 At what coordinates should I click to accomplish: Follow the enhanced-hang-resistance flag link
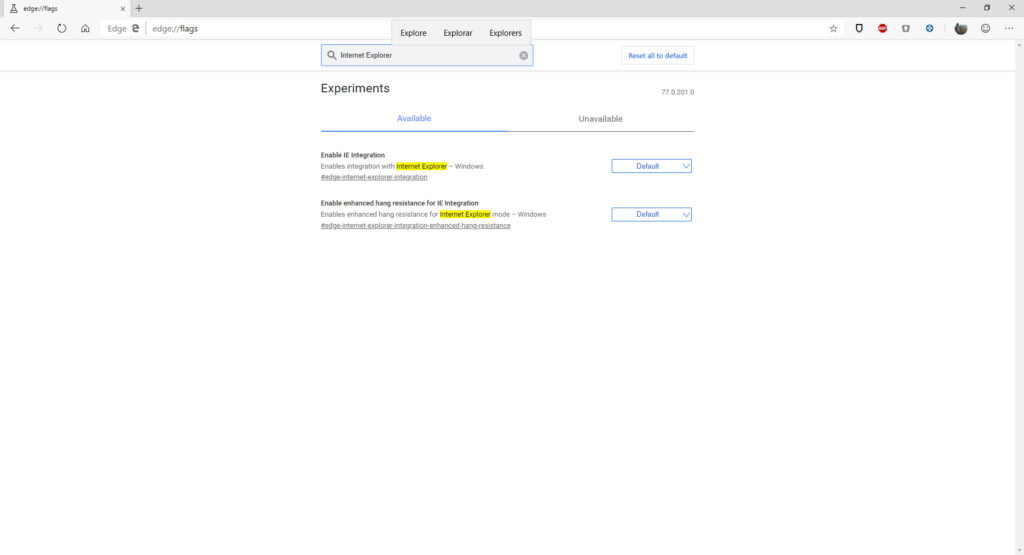[x=415, y=225]
